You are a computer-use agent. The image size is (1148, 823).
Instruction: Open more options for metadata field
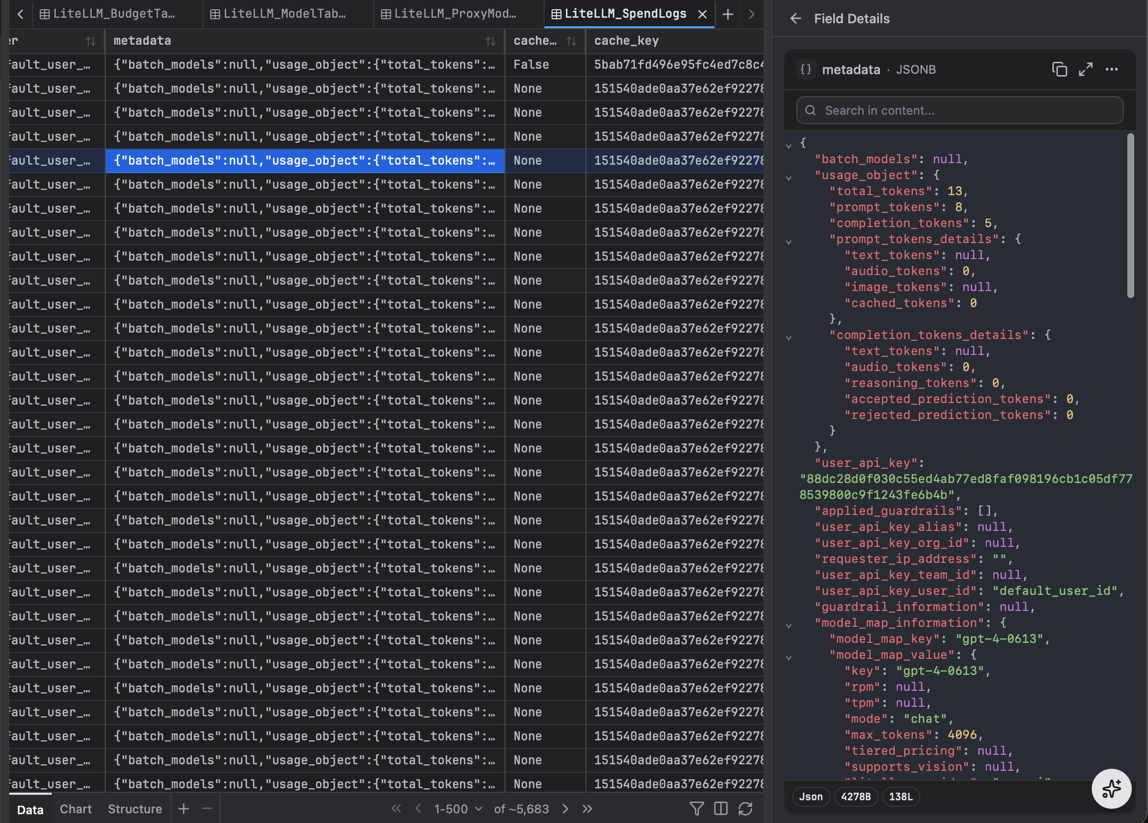[x=1111, y=69]
